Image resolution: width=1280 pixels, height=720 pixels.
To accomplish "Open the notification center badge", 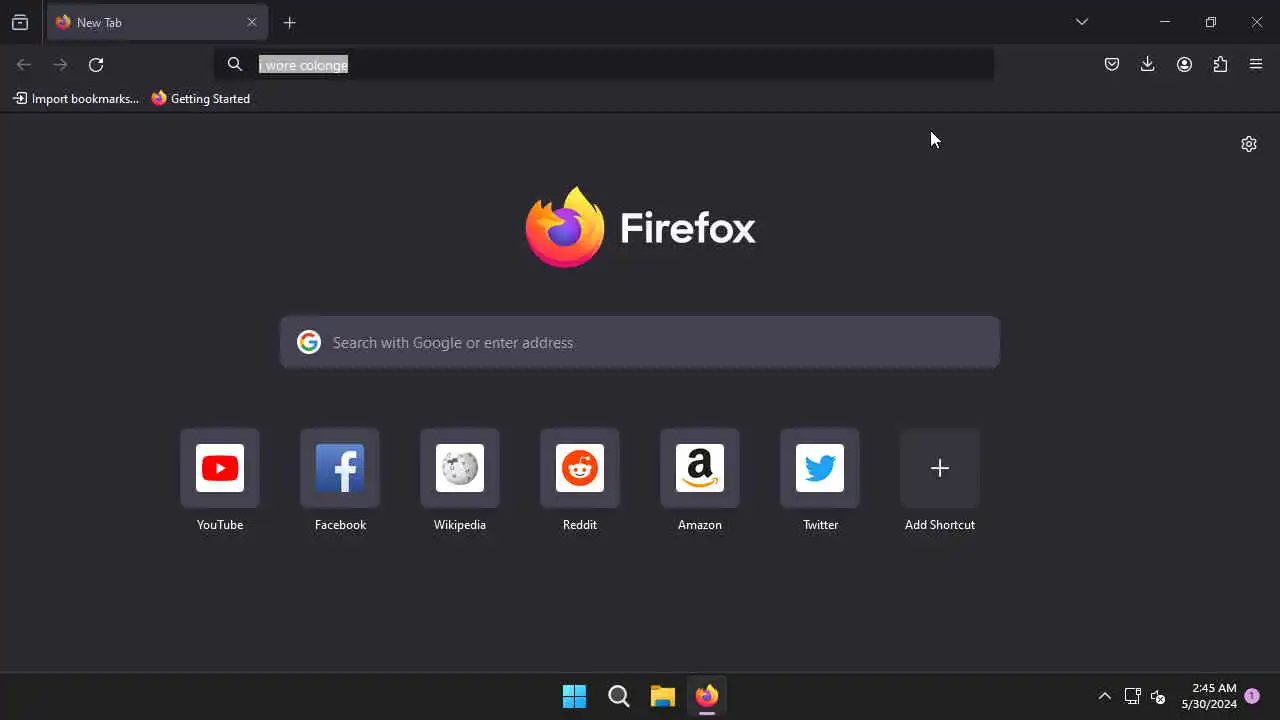I will tap(1252, 696).
